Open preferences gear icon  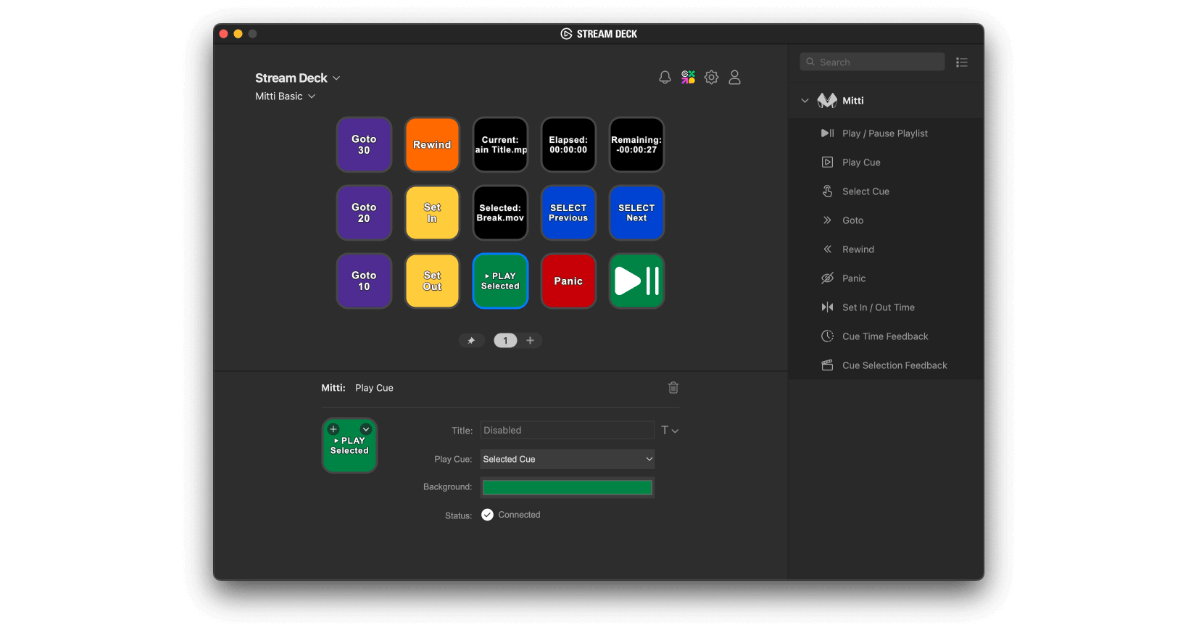click(x=711, y=77)
